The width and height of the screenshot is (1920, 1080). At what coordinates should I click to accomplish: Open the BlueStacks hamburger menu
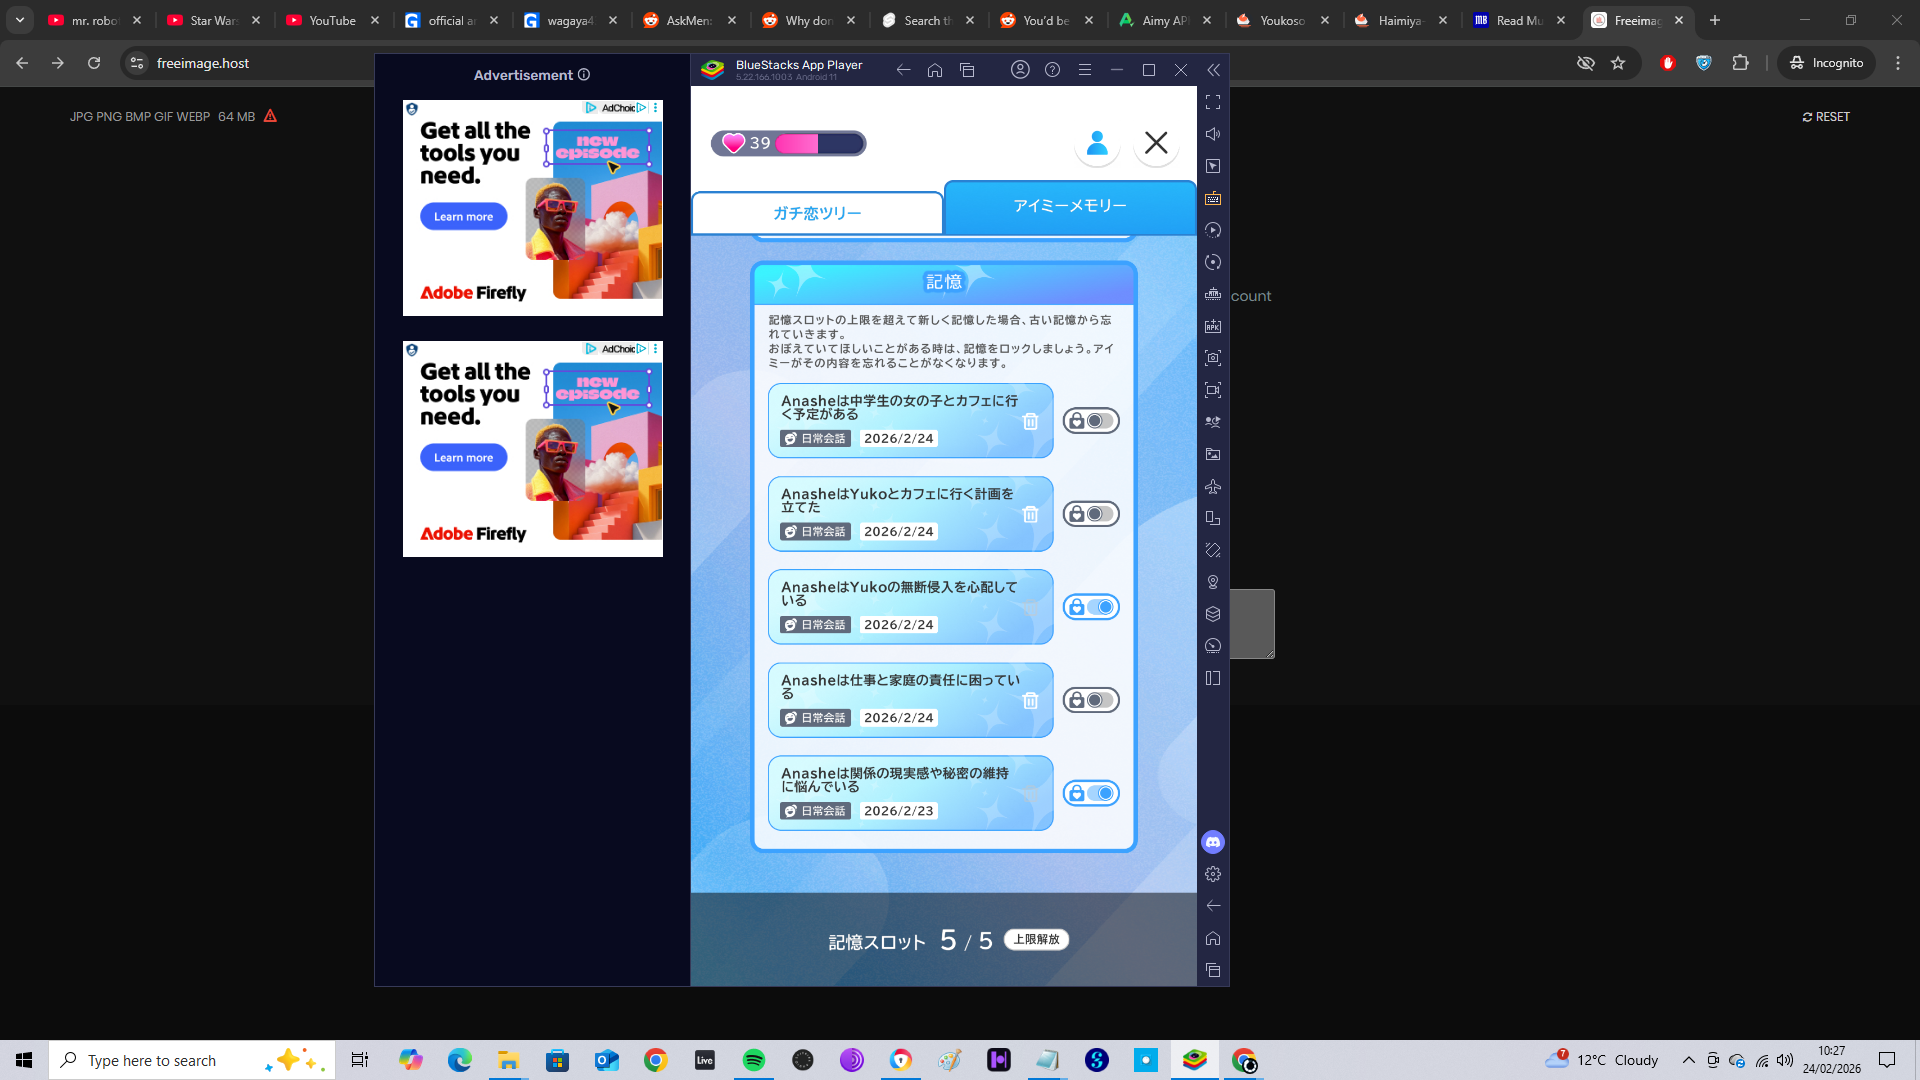1084,70
